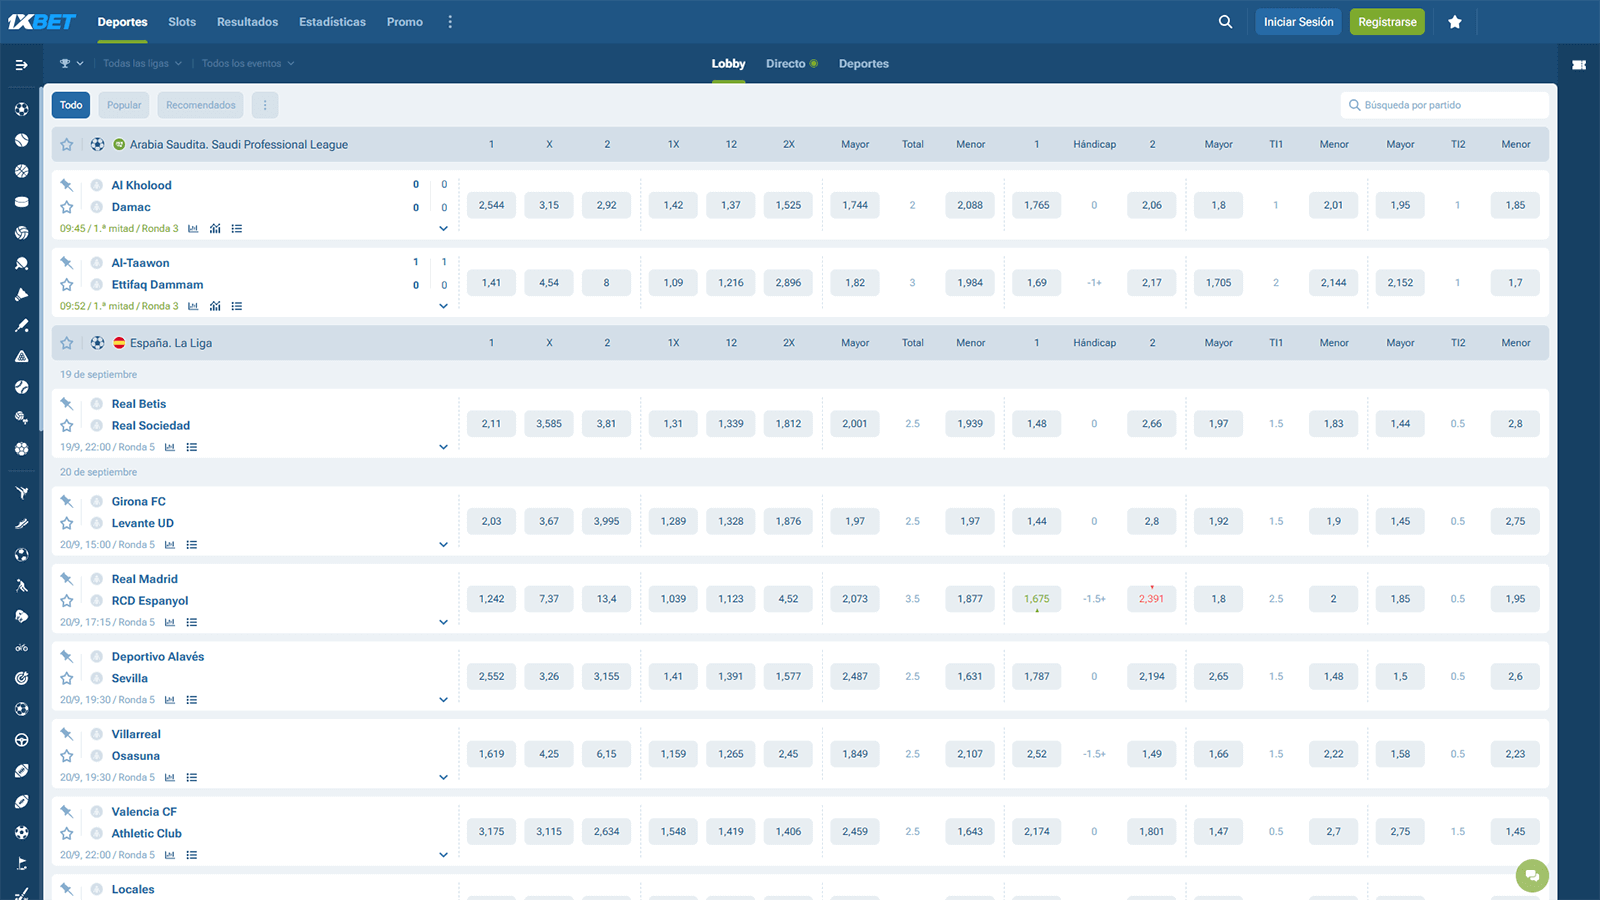The width and height of the screenshot is (1600, 900).
Task: Open live bar graph for Al-Taawon match
Action: (215, 307)
